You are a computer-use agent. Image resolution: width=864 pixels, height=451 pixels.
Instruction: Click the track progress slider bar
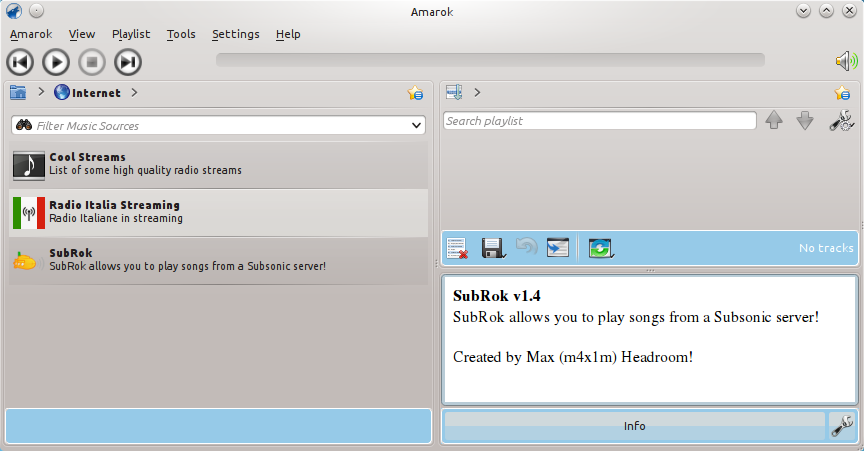click(490, 60)
